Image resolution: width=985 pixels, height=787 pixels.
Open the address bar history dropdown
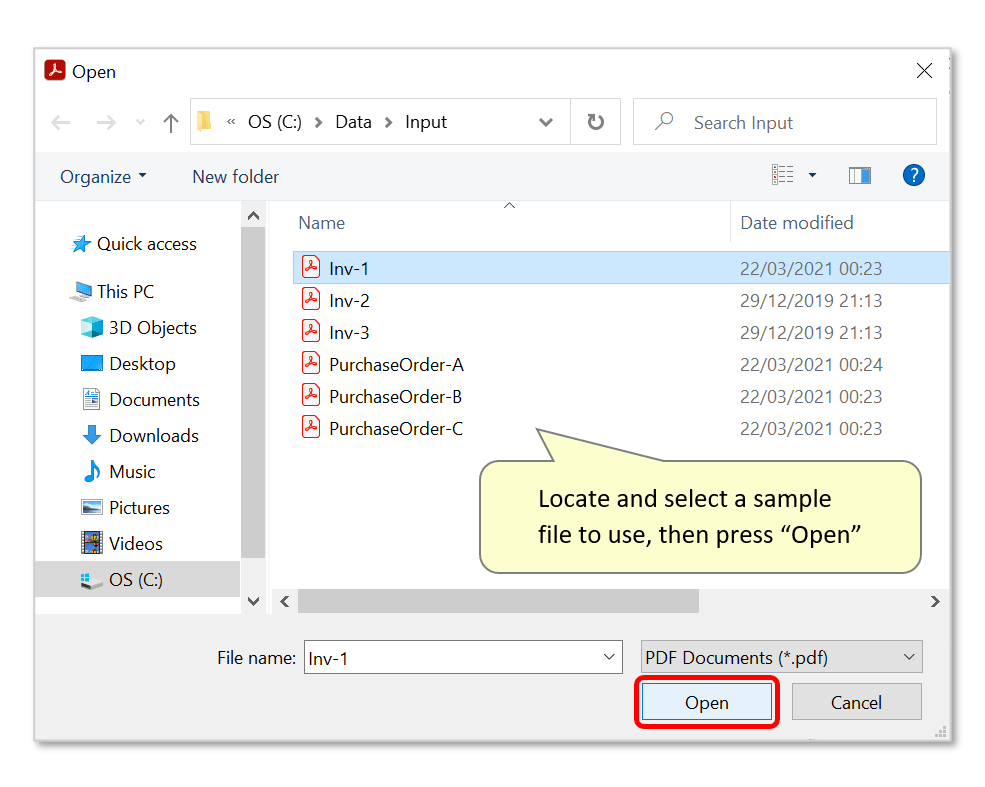click(545, 122)
